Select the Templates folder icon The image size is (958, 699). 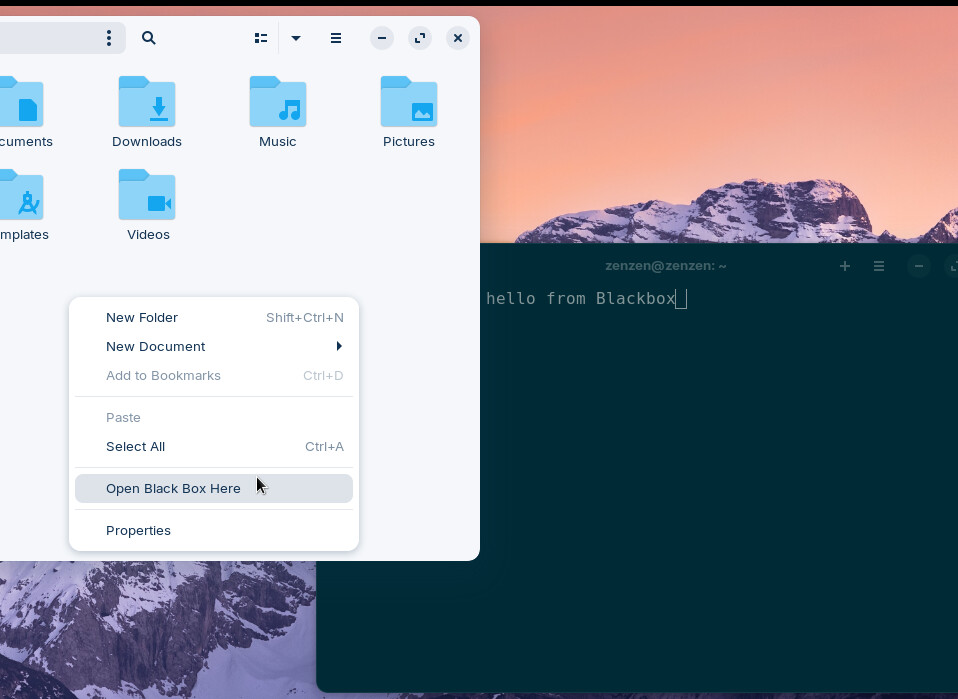[x=21, y=195]
